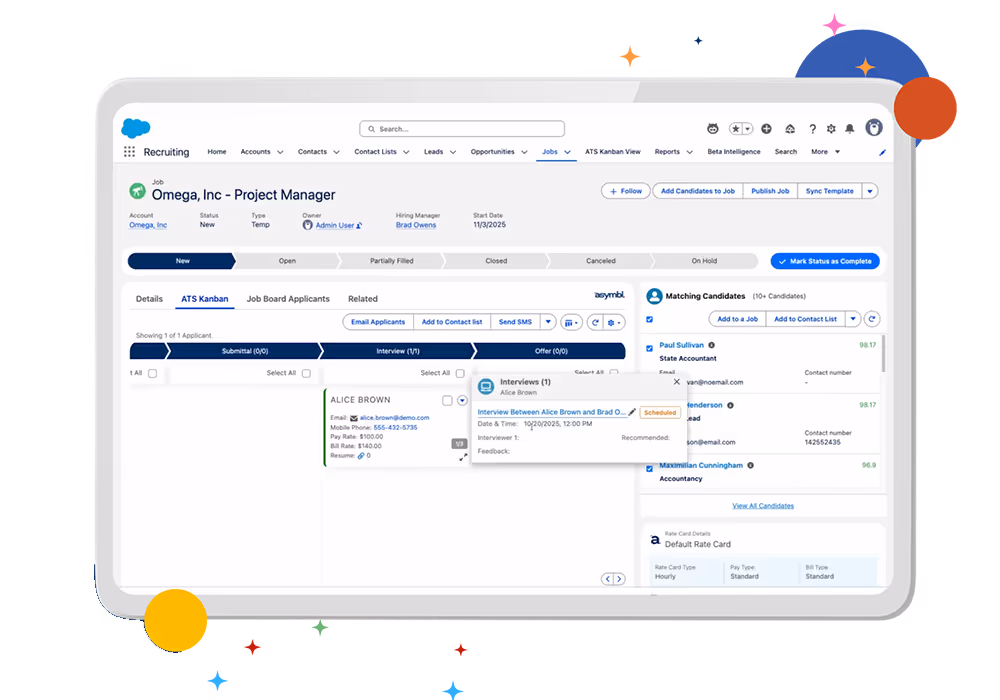Open the Setup gear icon in header
The image size is (1000, 700).
tap(831, 129)
